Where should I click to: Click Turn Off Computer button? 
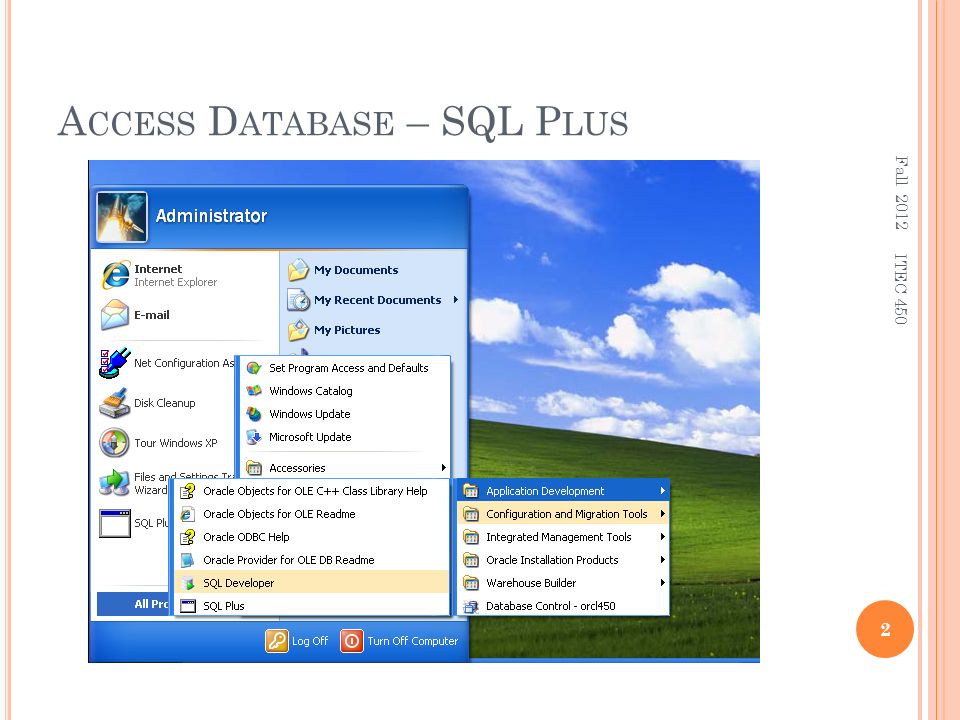399,641
